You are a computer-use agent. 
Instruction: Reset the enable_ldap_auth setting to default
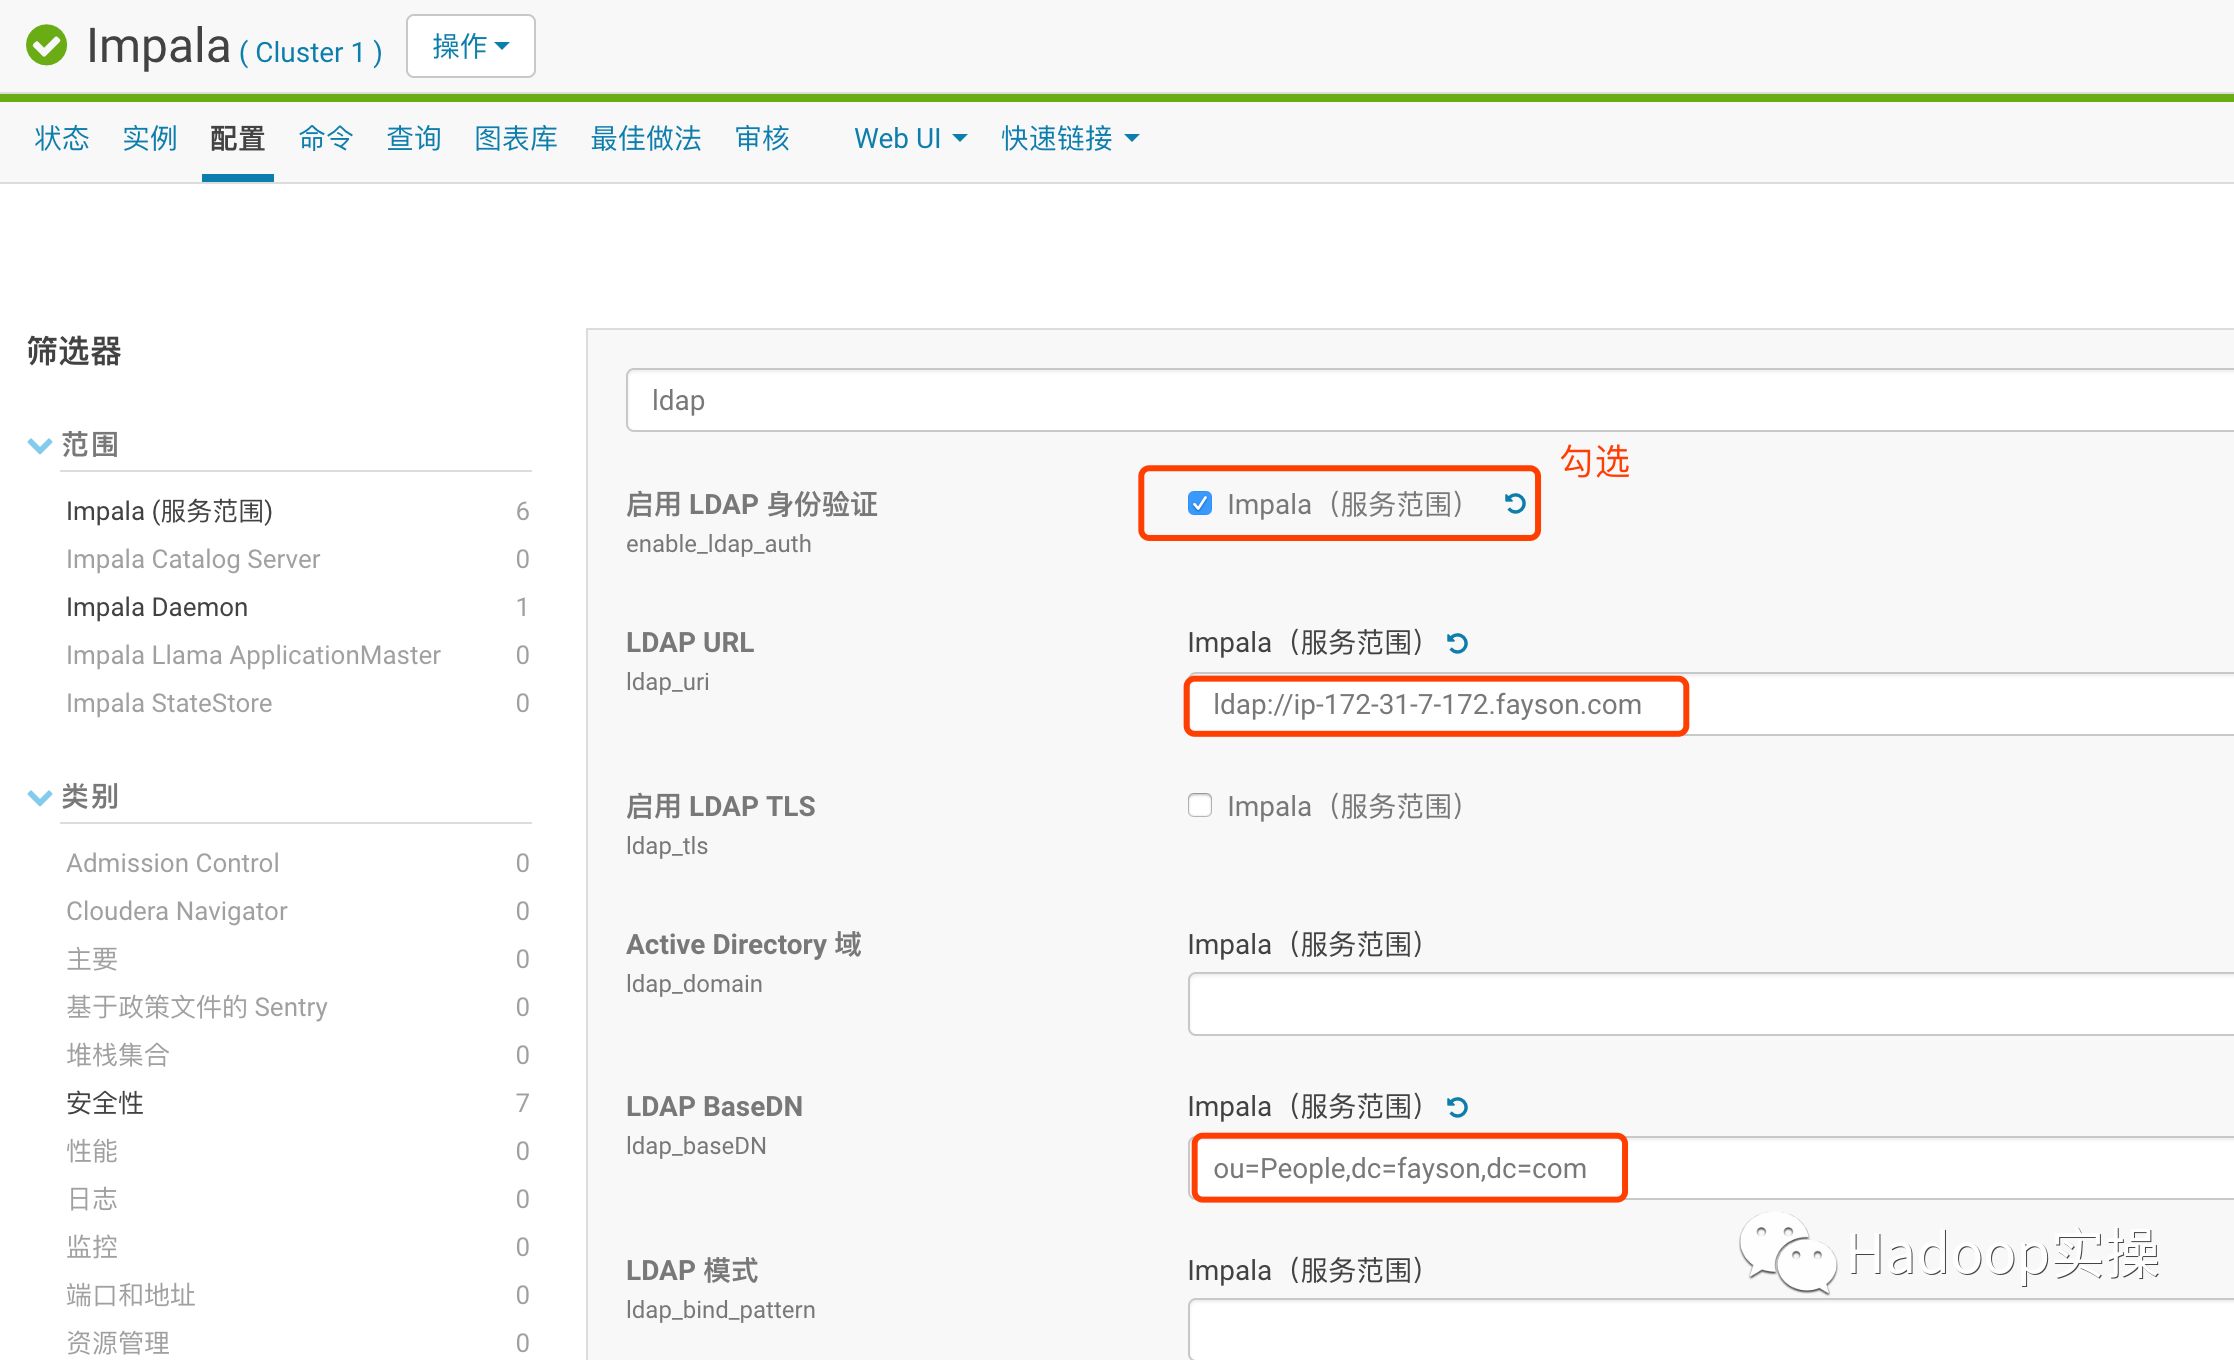tap(1515, 504)
